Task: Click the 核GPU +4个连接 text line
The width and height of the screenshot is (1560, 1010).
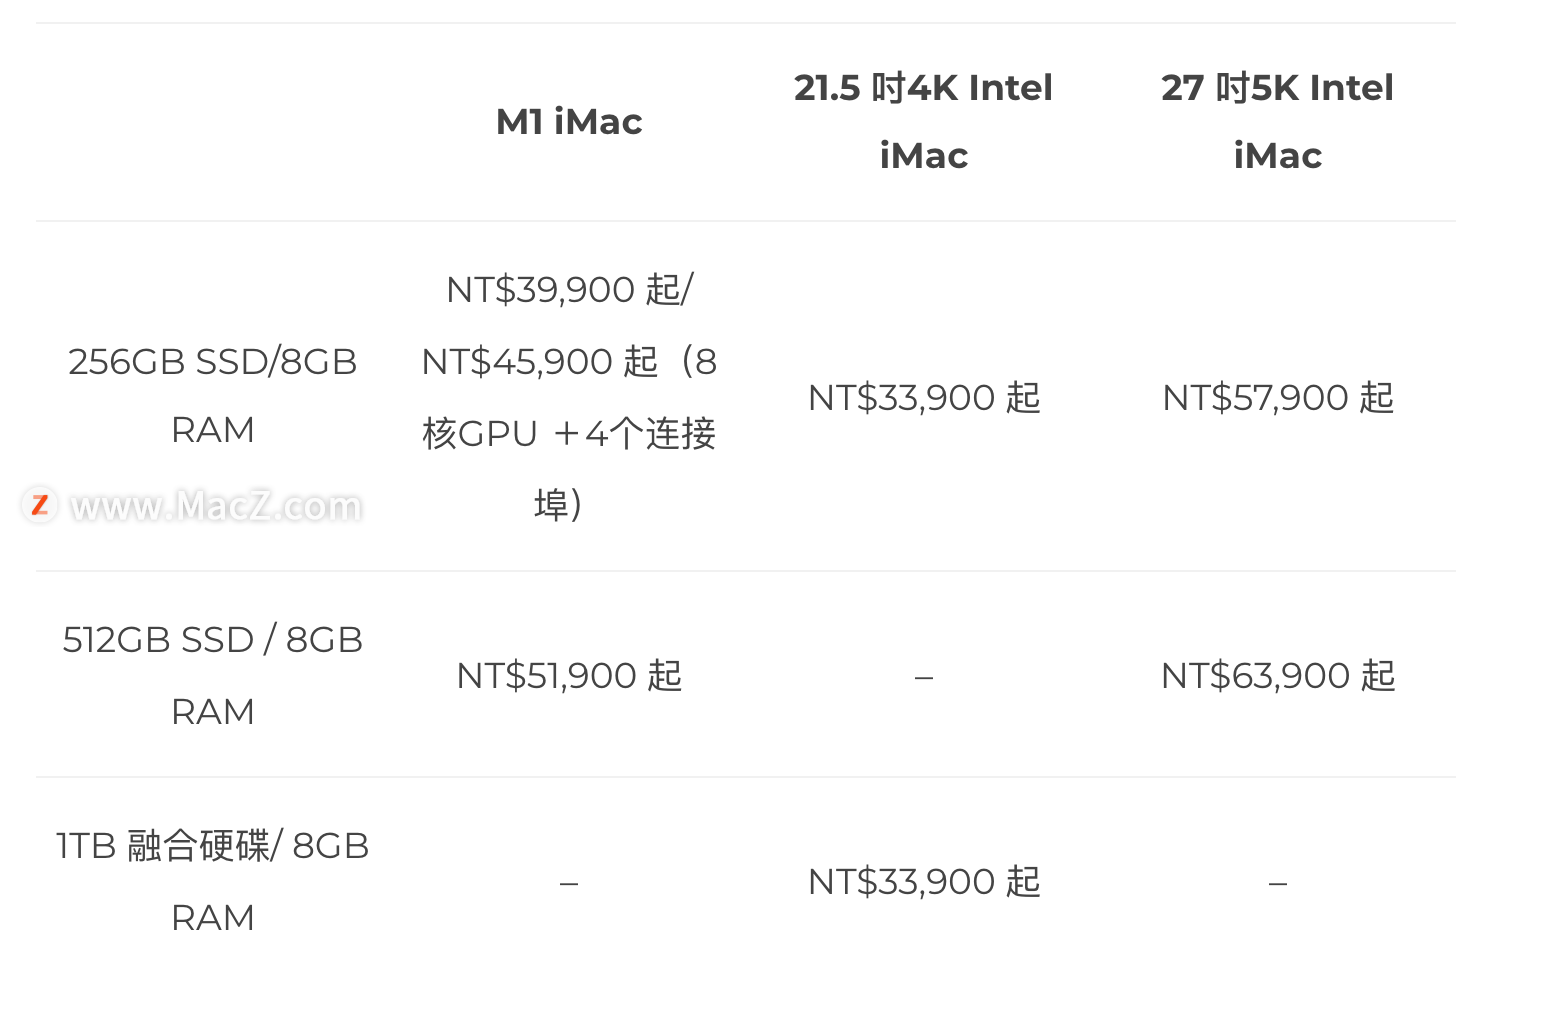Action: [x=569, y=434]
